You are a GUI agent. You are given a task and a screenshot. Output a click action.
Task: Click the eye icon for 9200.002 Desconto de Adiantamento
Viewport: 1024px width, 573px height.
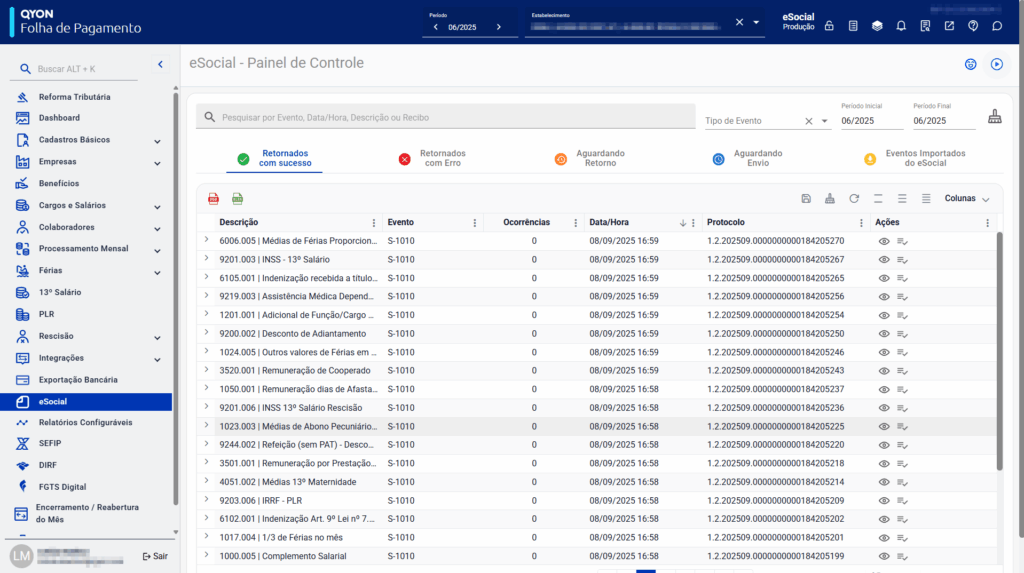tap(883, 334)
